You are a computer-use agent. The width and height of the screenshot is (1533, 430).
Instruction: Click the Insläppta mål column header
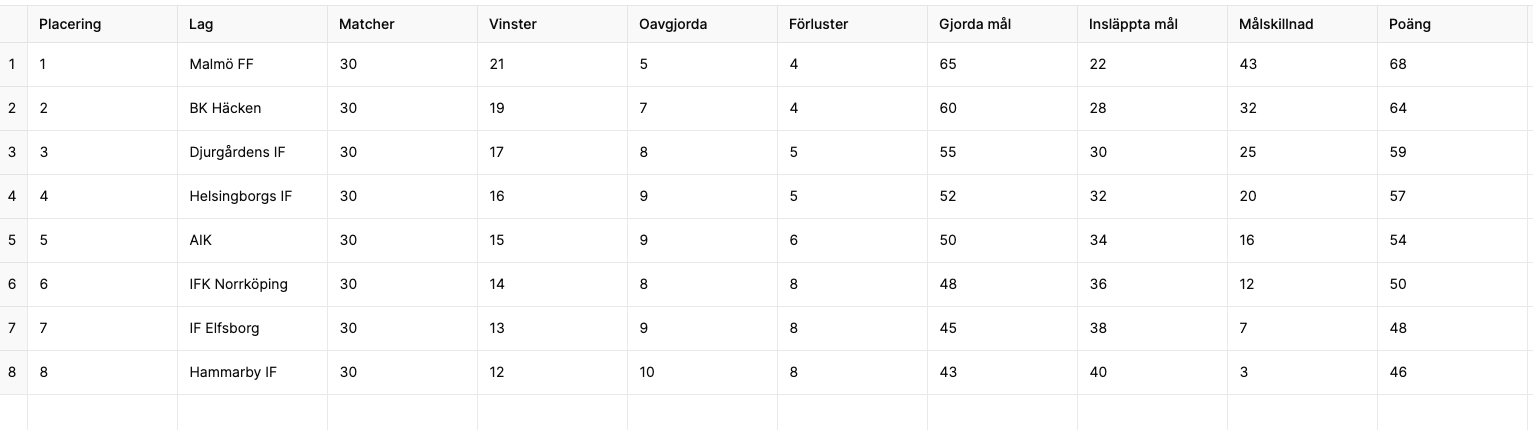1152,24
